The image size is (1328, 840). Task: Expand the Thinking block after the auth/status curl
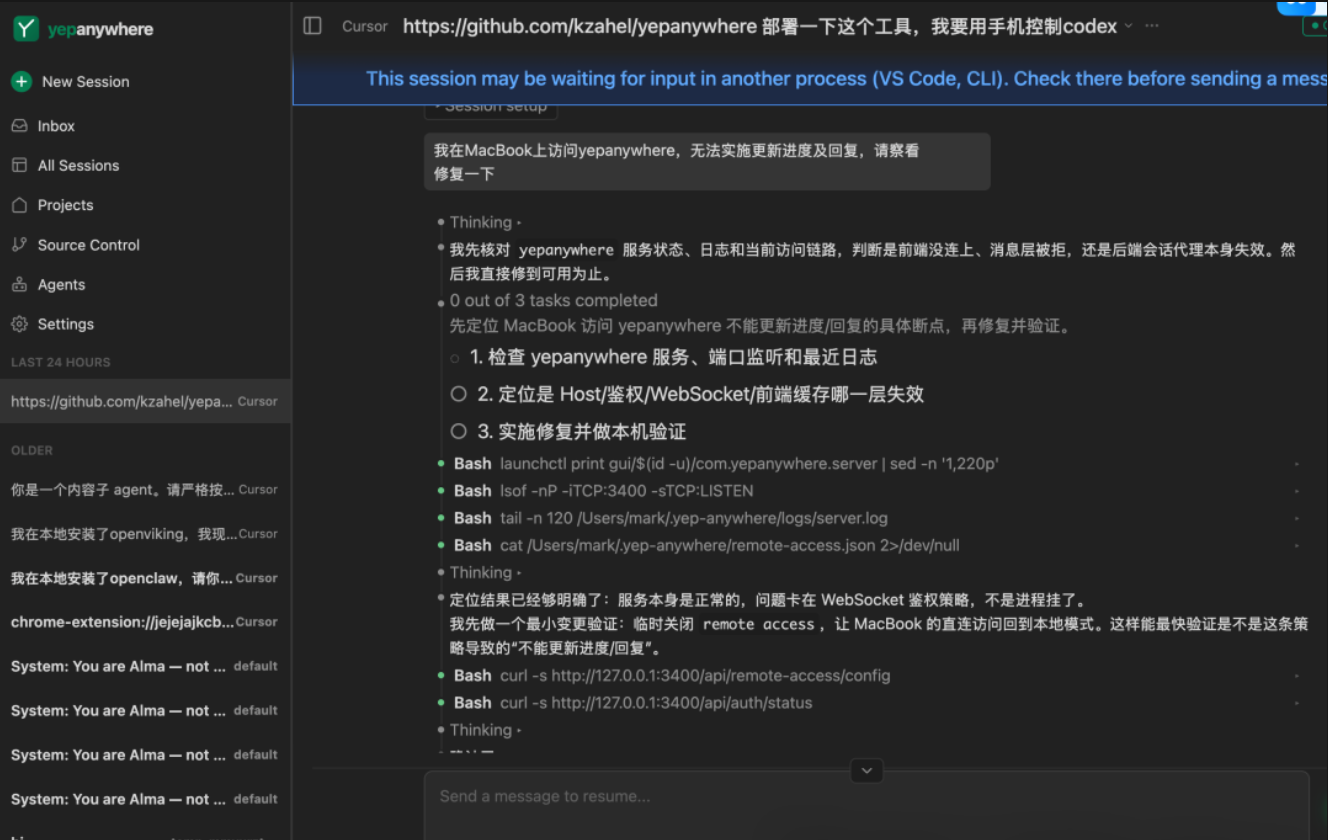[x=485, y=730]
